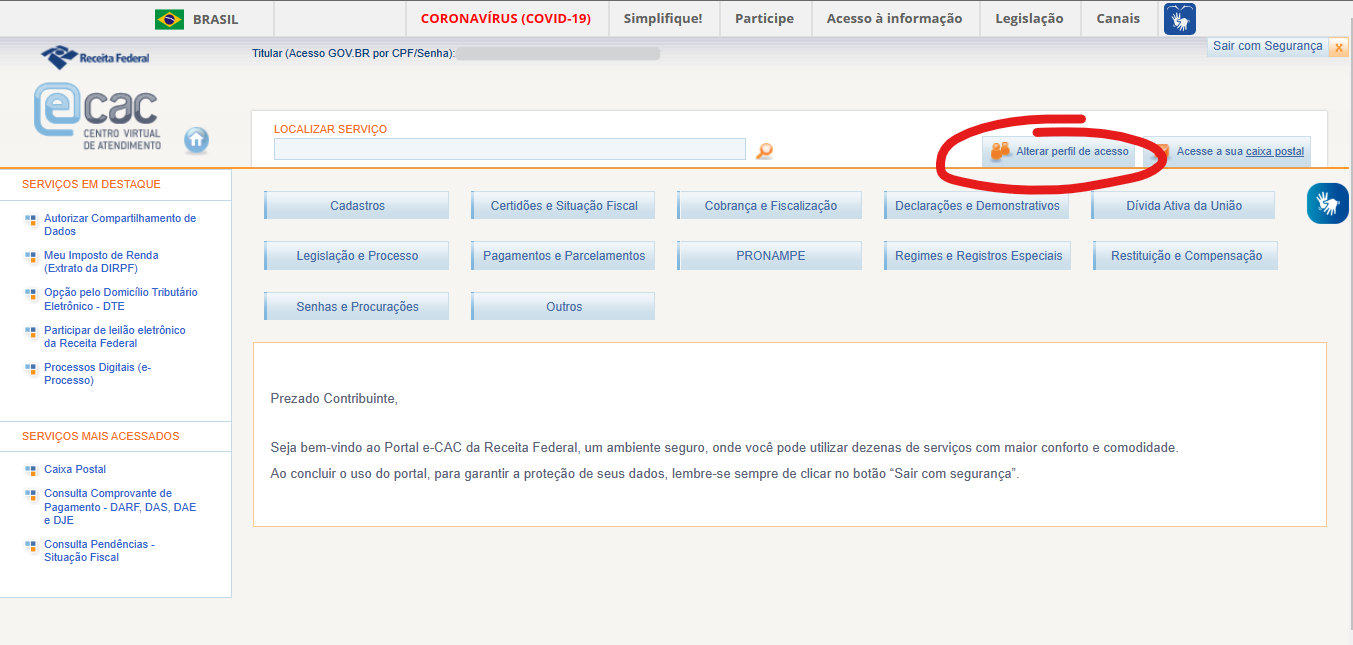Click the mailbox envelope icon
Image resolution: width=1353 pixels, height=645 pixels.
coord(1161,152)
